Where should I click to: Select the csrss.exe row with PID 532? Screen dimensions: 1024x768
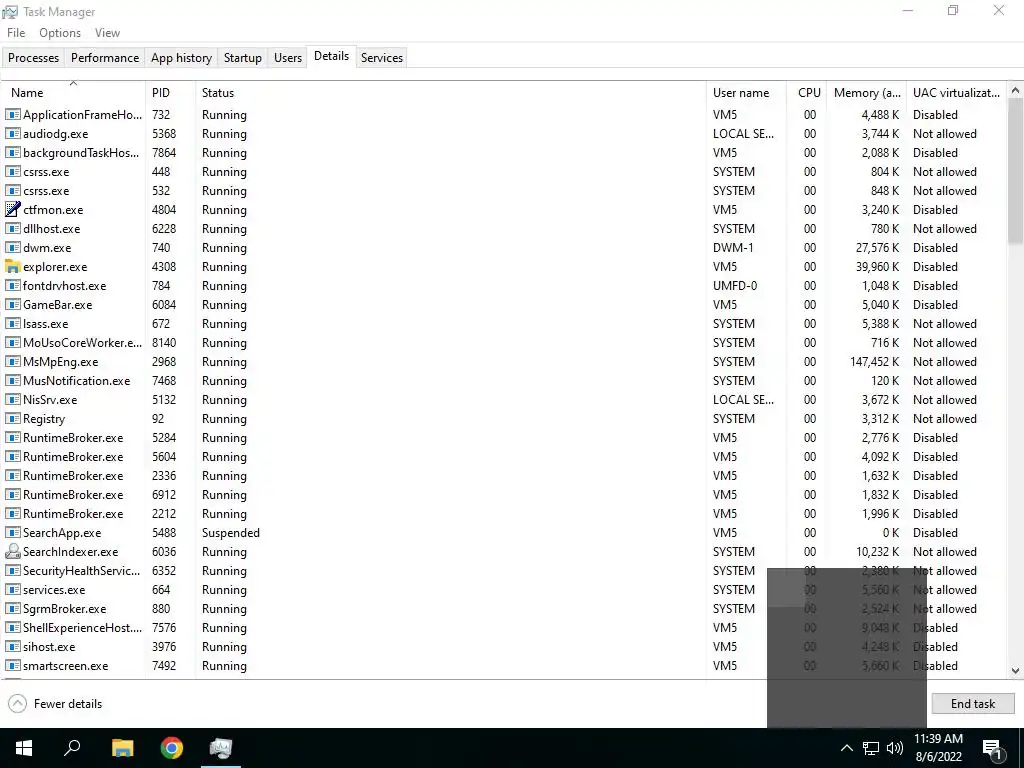pyautogui.click(x=504, y=191)
